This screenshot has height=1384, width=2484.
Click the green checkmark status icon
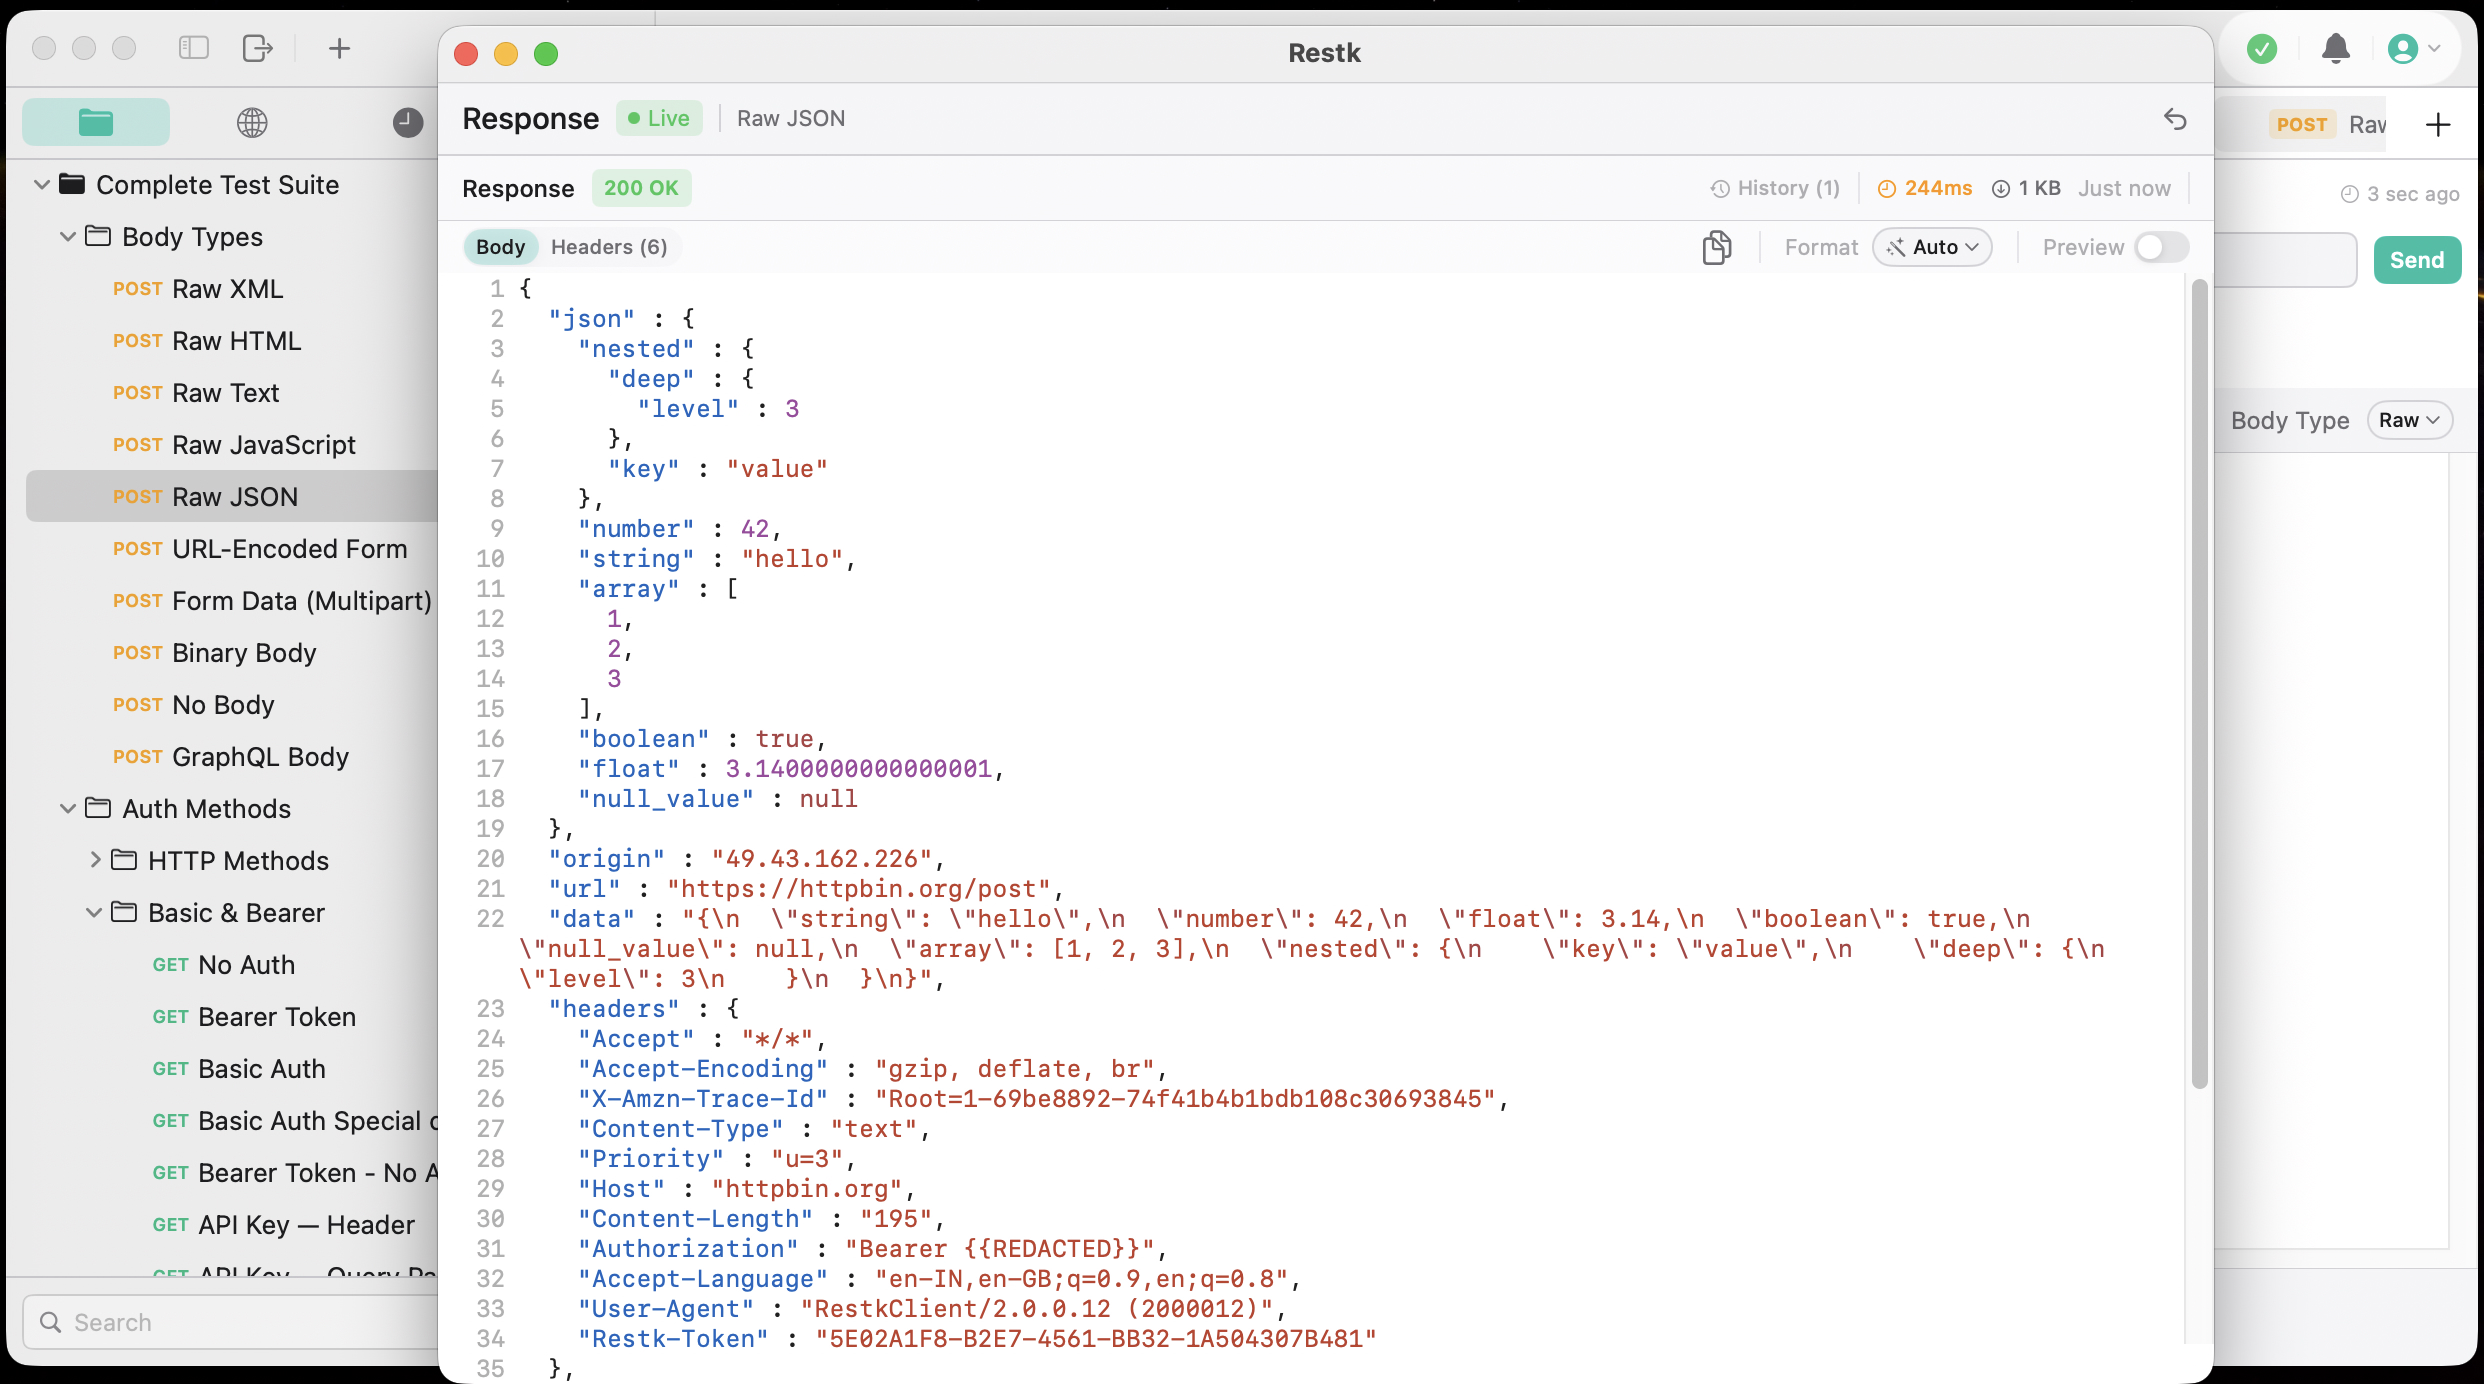(x=2262, y=48)
